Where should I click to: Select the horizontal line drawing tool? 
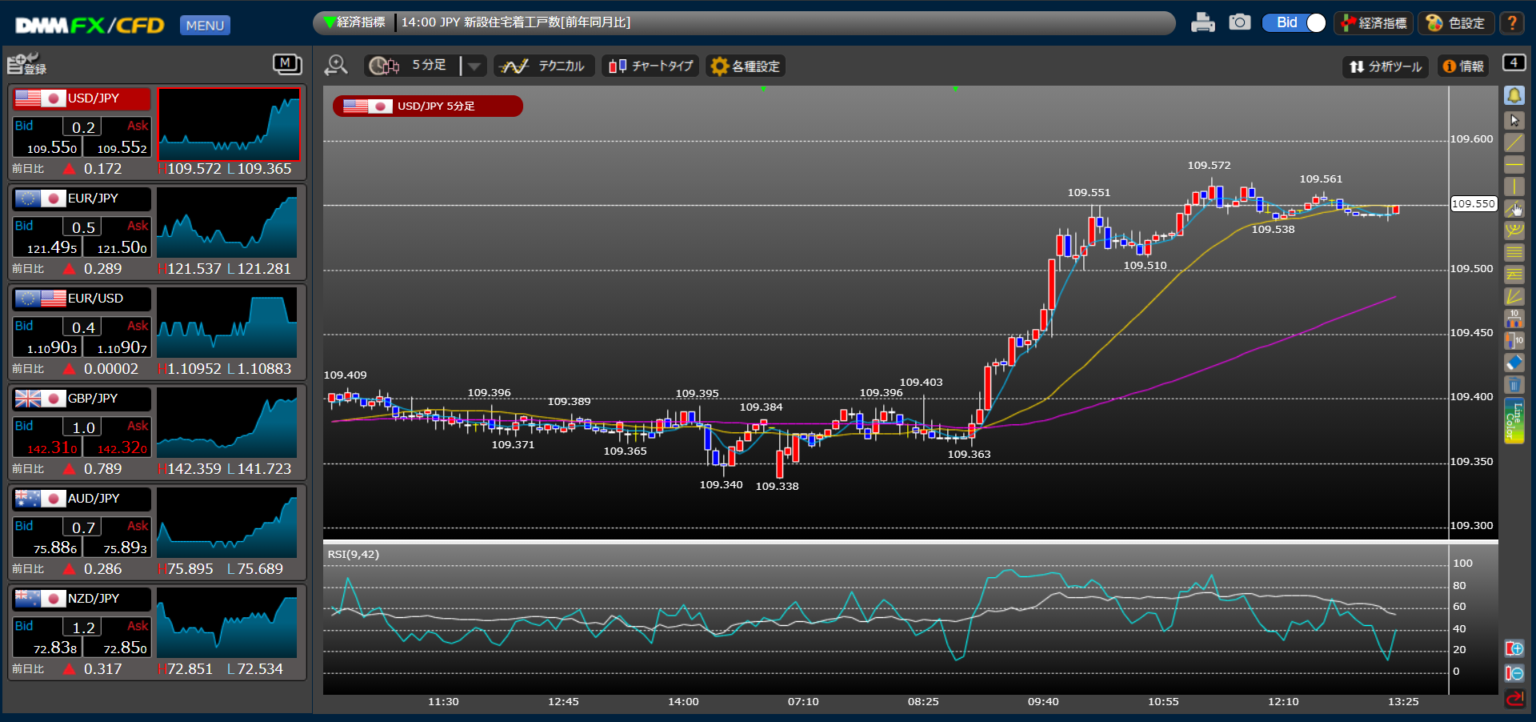click(x=1514, y=164)
